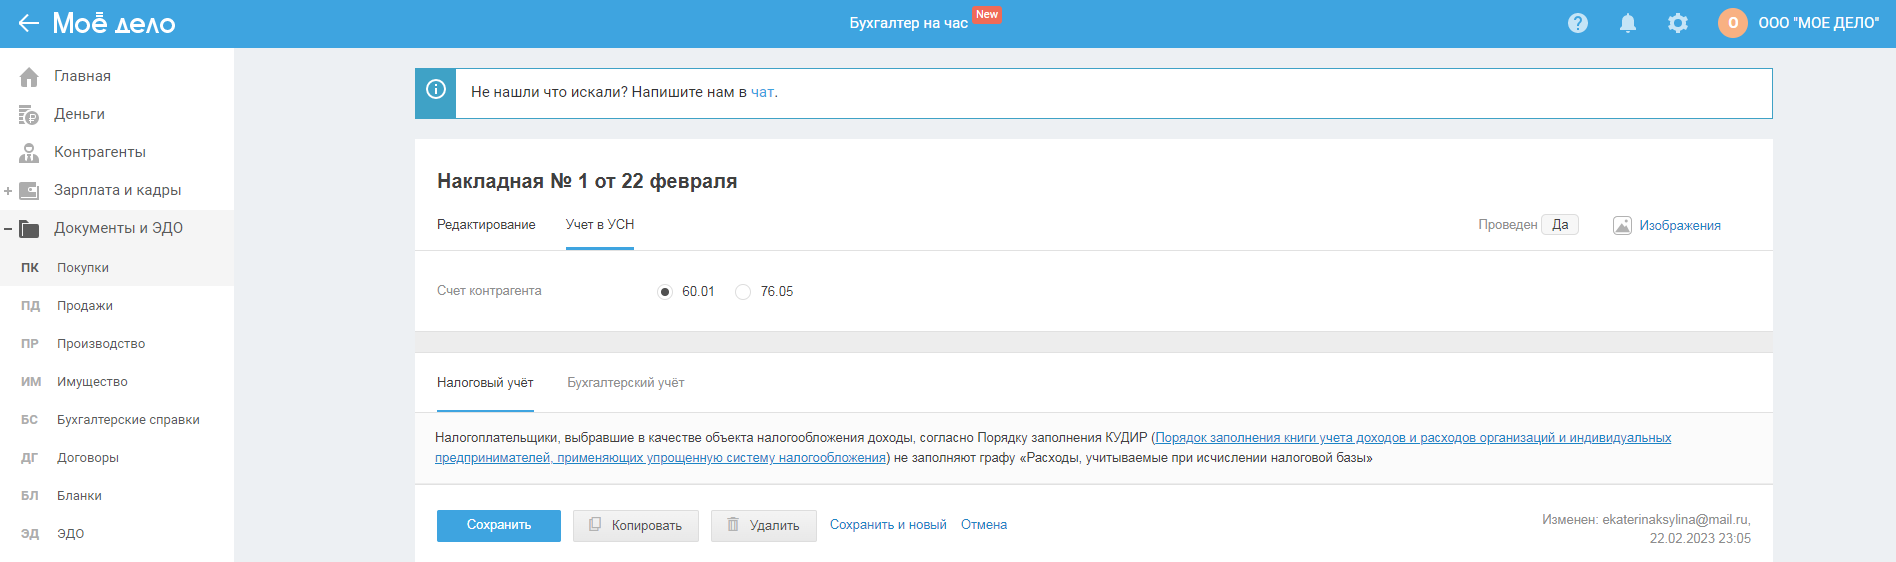The height and width of the screenshot is (562, 1896).
Task: Expand Зарплата и кадры section
Action: pyautogui.click(x=8, y=191)
